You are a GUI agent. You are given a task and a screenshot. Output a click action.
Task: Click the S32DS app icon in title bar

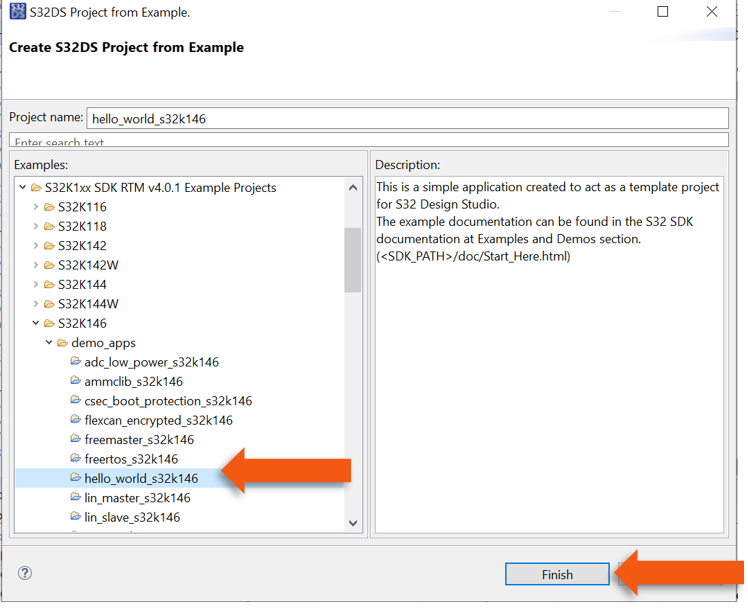click(18, 13)
